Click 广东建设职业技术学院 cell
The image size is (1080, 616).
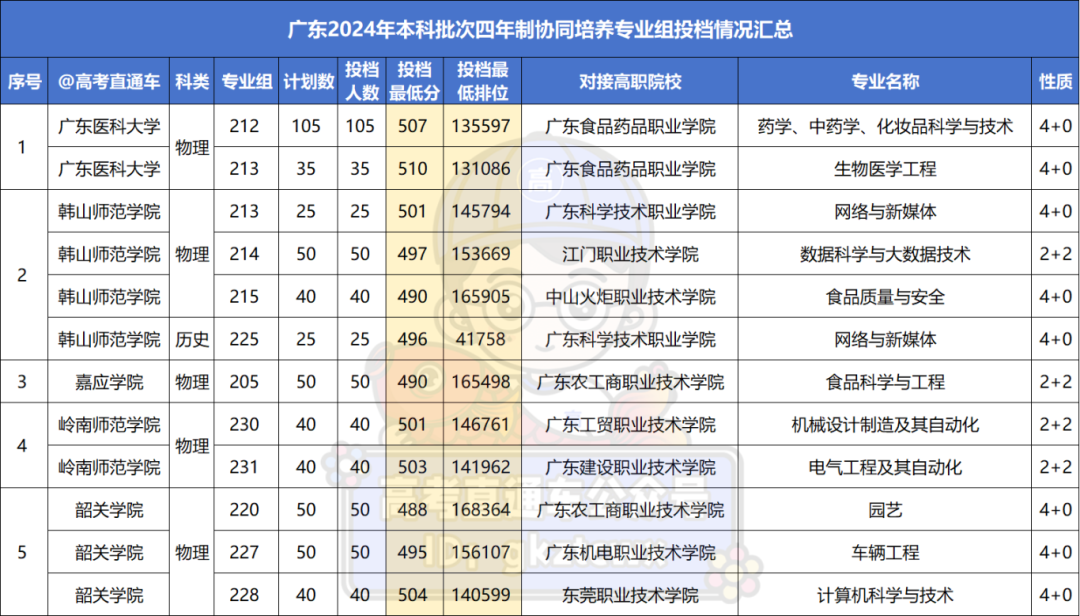click(x=630, y=467)
